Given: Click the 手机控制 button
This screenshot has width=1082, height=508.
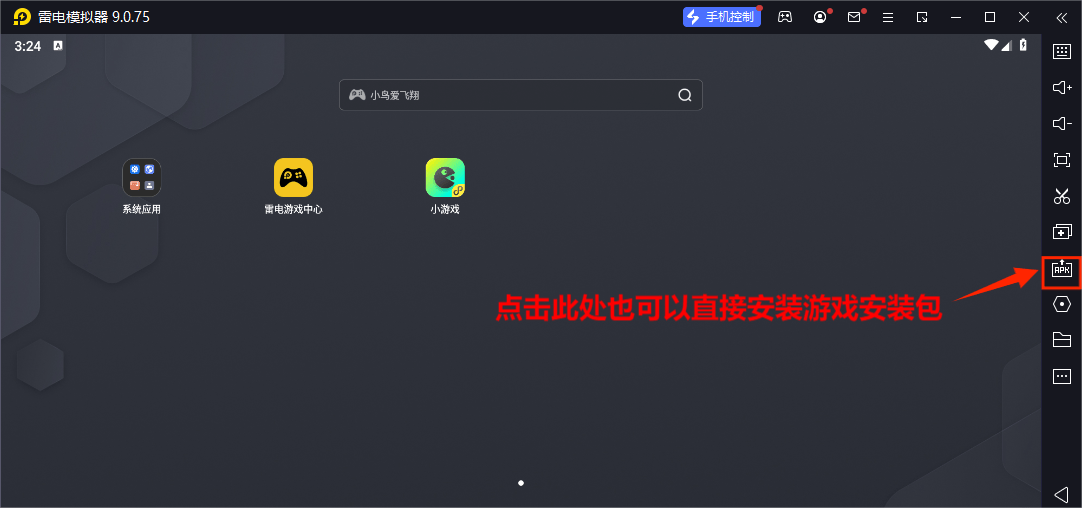Looking at the screenshot, I should click(x=721, y=17).
